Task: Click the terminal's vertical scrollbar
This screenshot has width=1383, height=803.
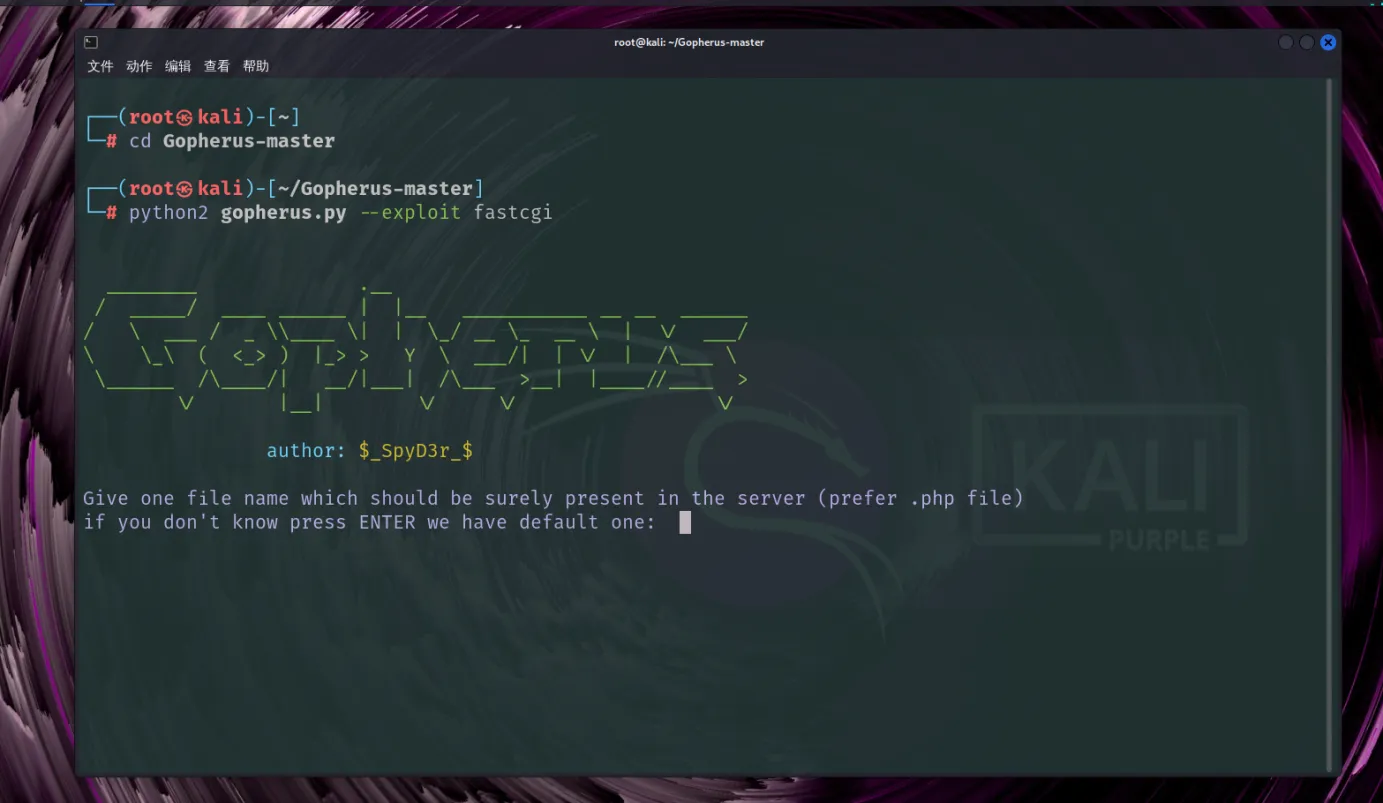Action: click(x=1329, y=425)
